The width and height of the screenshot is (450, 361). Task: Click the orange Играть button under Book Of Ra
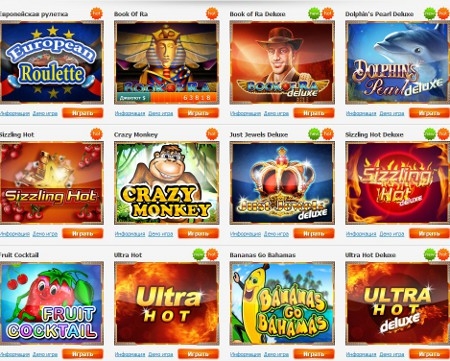(198, 113)
